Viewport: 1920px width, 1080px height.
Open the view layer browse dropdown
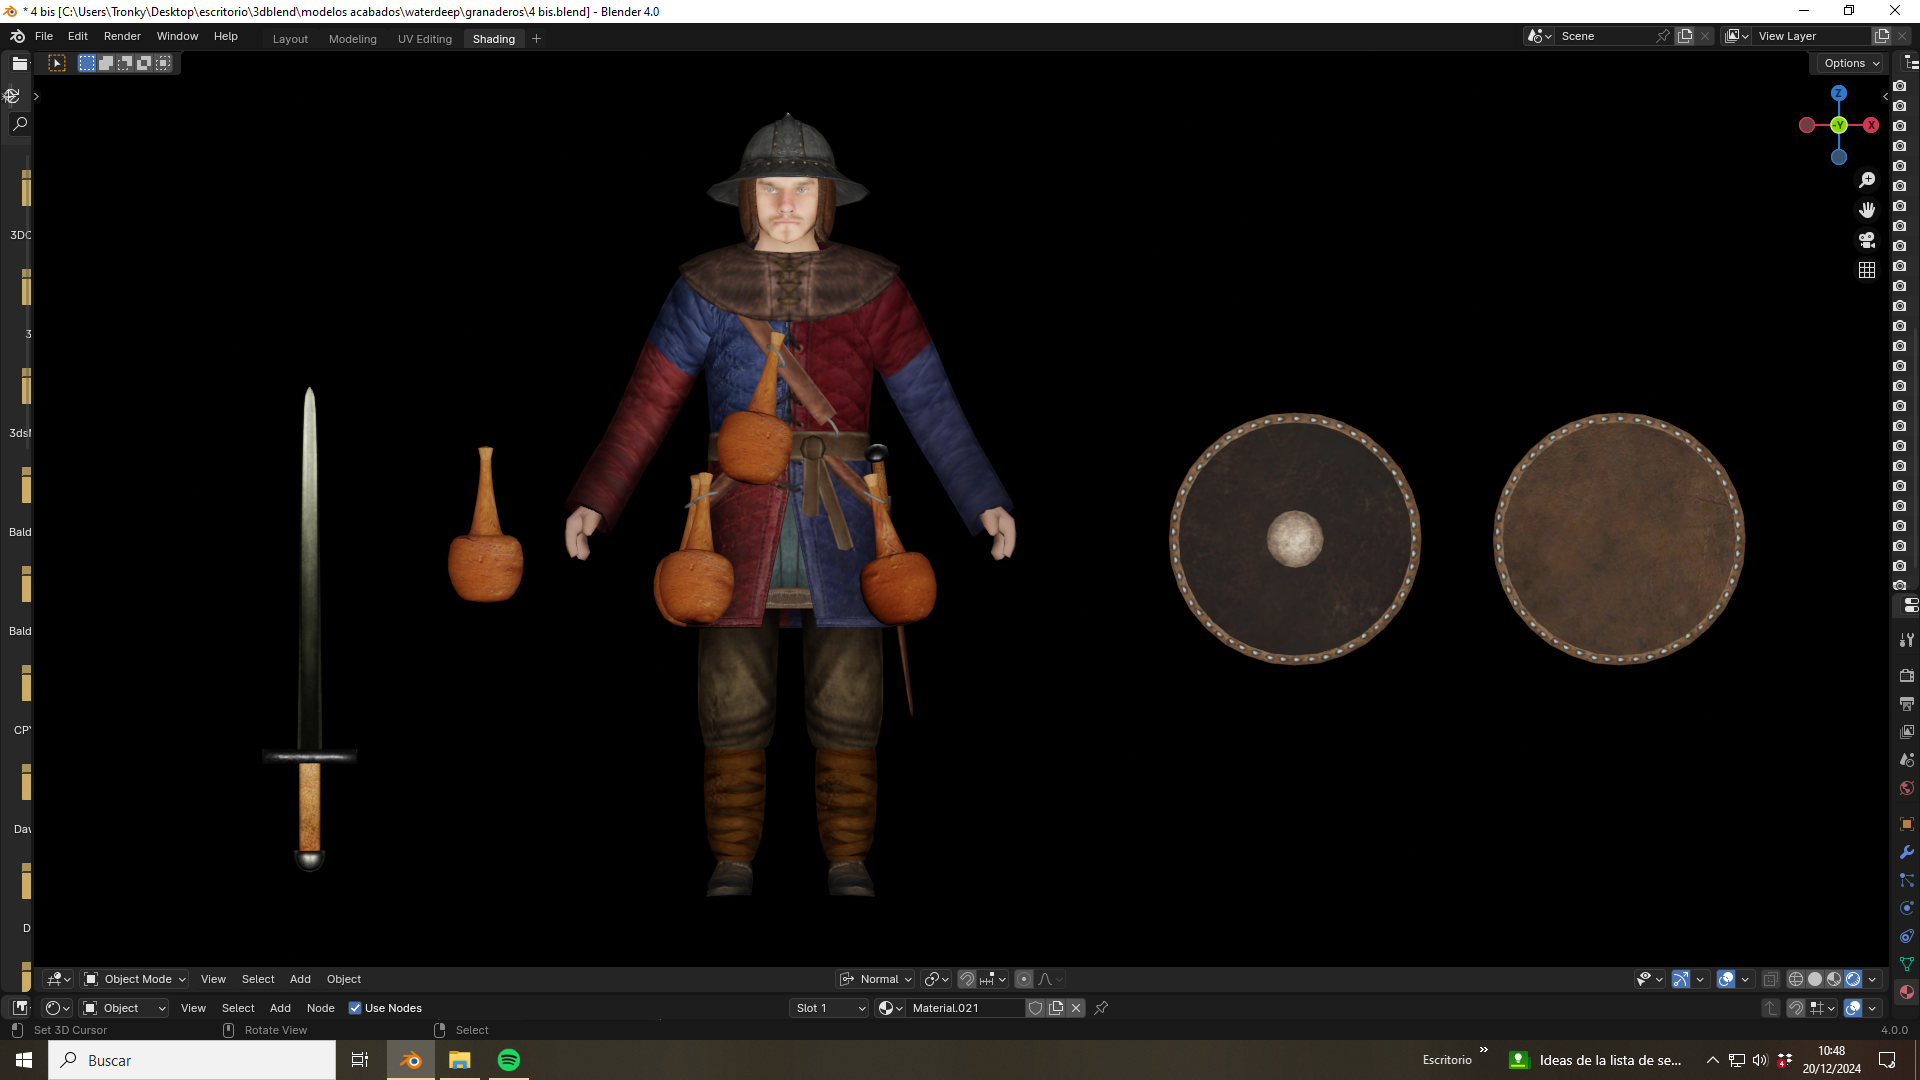click(1737, 36)
